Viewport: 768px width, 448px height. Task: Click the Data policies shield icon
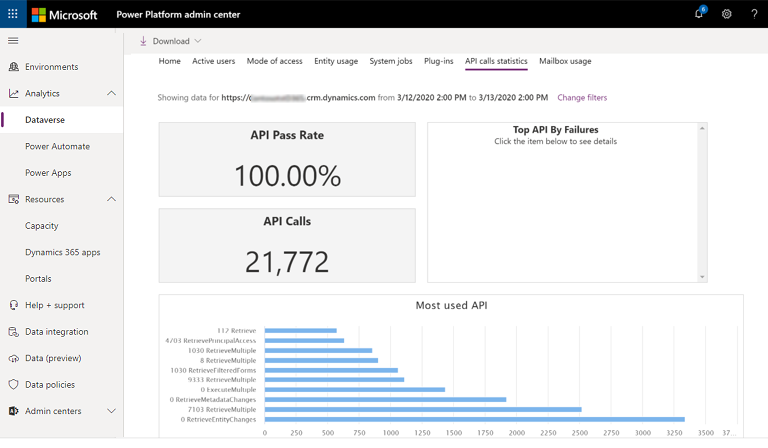pyautogui.click(x=14, y=384)
